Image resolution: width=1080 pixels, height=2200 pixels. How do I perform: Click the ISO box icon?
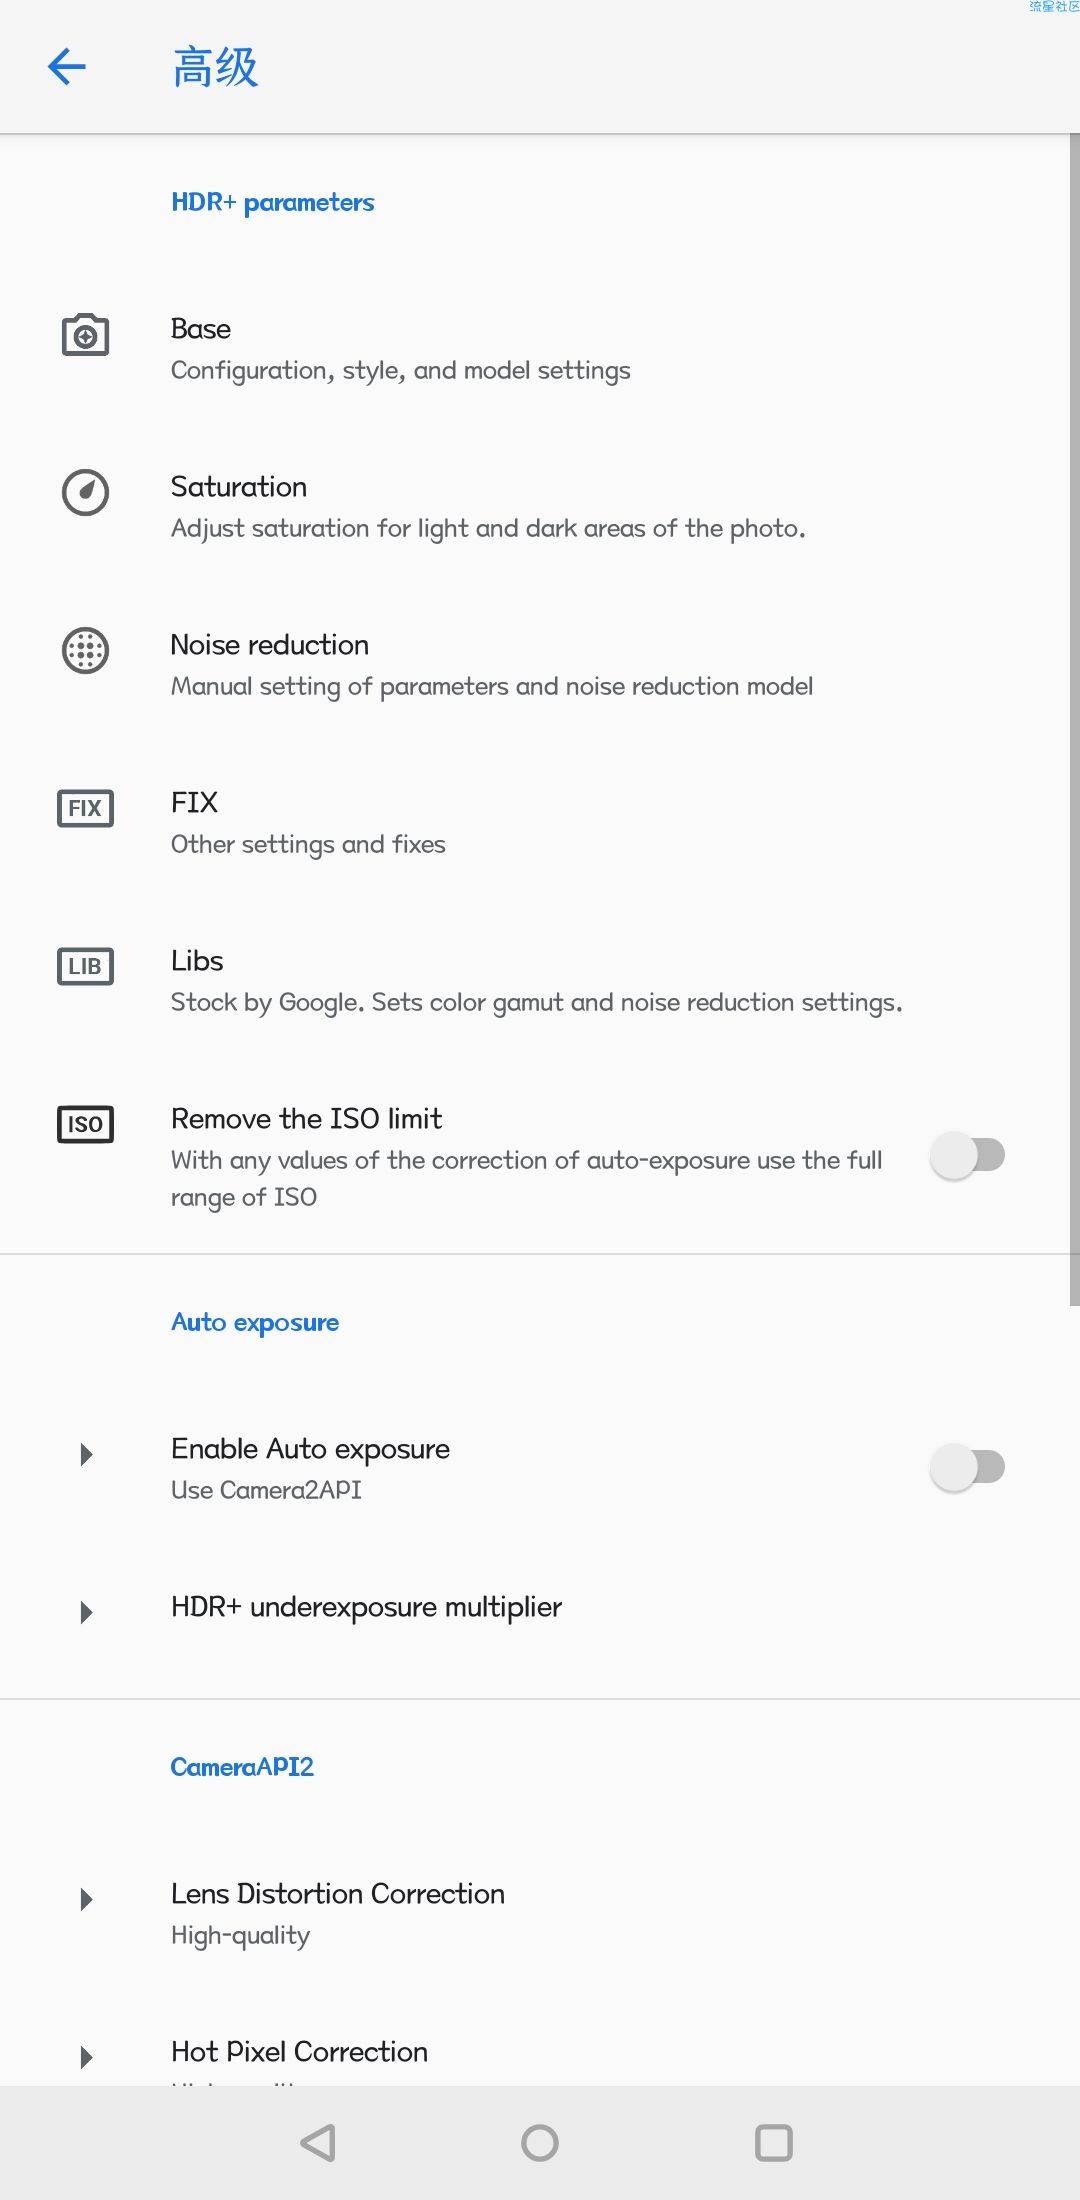pos(86,1124)
